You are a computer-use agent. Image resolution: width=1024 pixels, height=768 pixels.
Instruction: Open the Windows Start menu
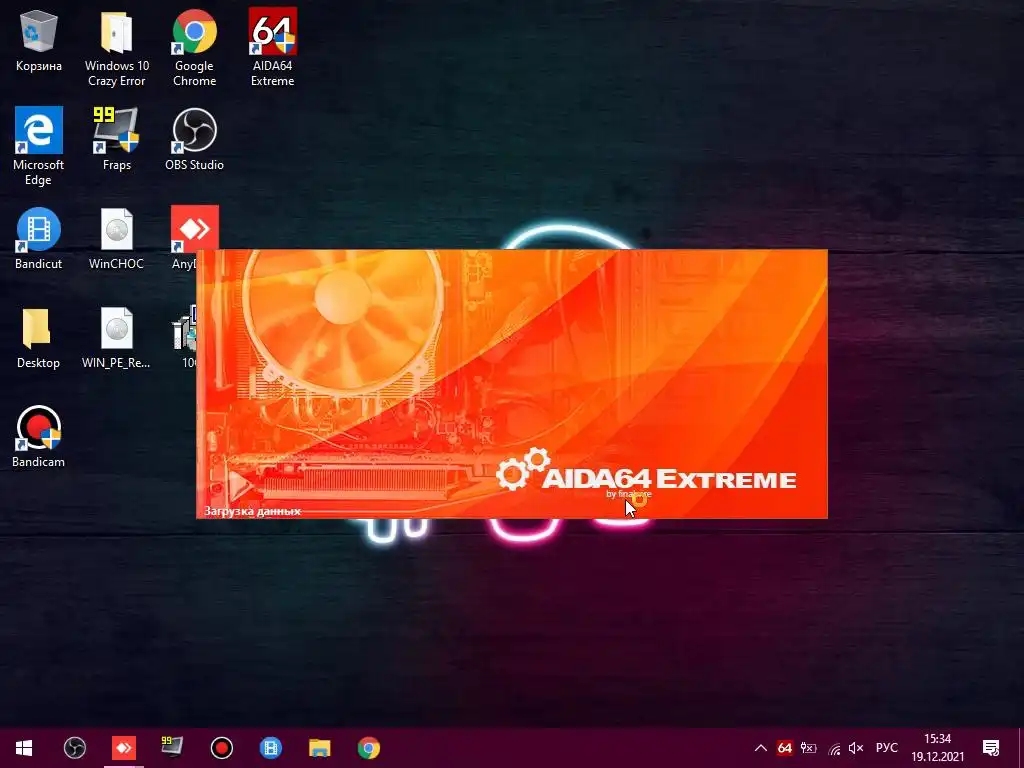coord(24,748)
